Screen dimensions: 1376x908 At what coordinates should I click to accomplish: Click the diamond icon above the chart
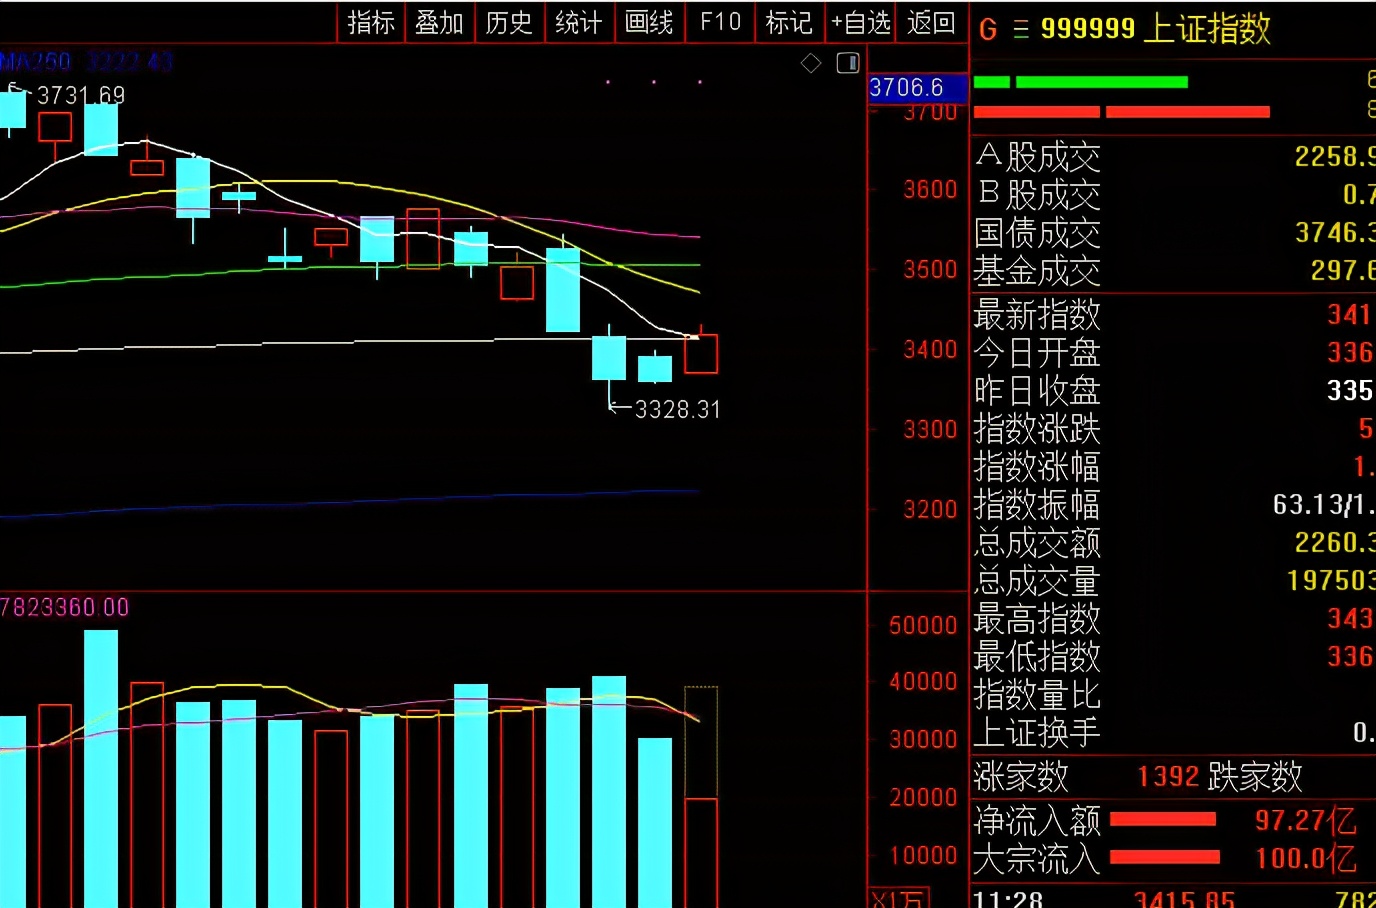point(811,64)
